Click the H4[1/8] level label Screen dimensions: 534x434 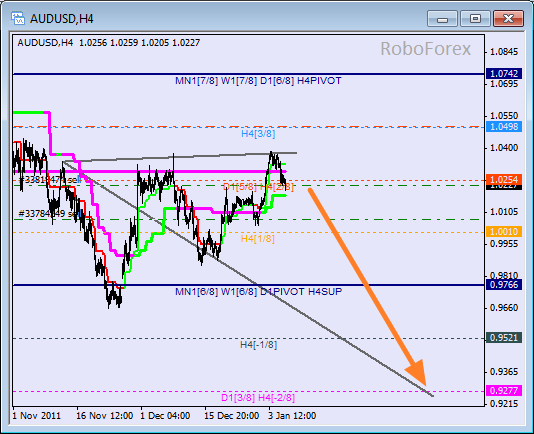point(257,238)
